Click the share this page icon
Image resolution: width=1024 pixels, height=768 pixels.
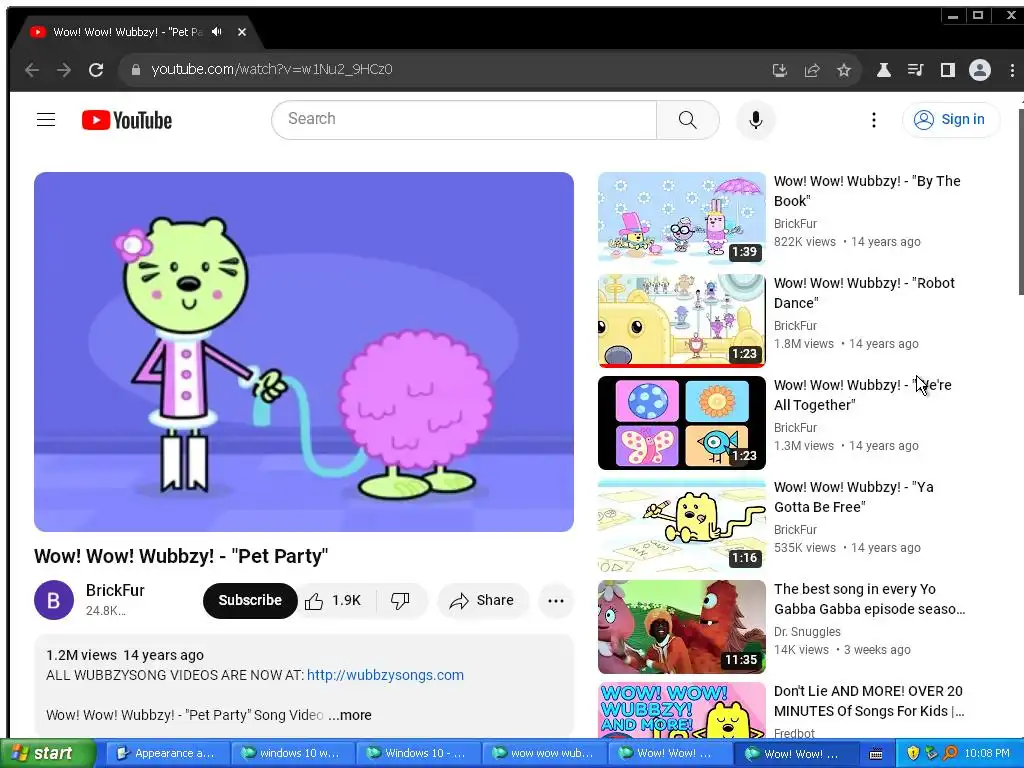[812, 70]
